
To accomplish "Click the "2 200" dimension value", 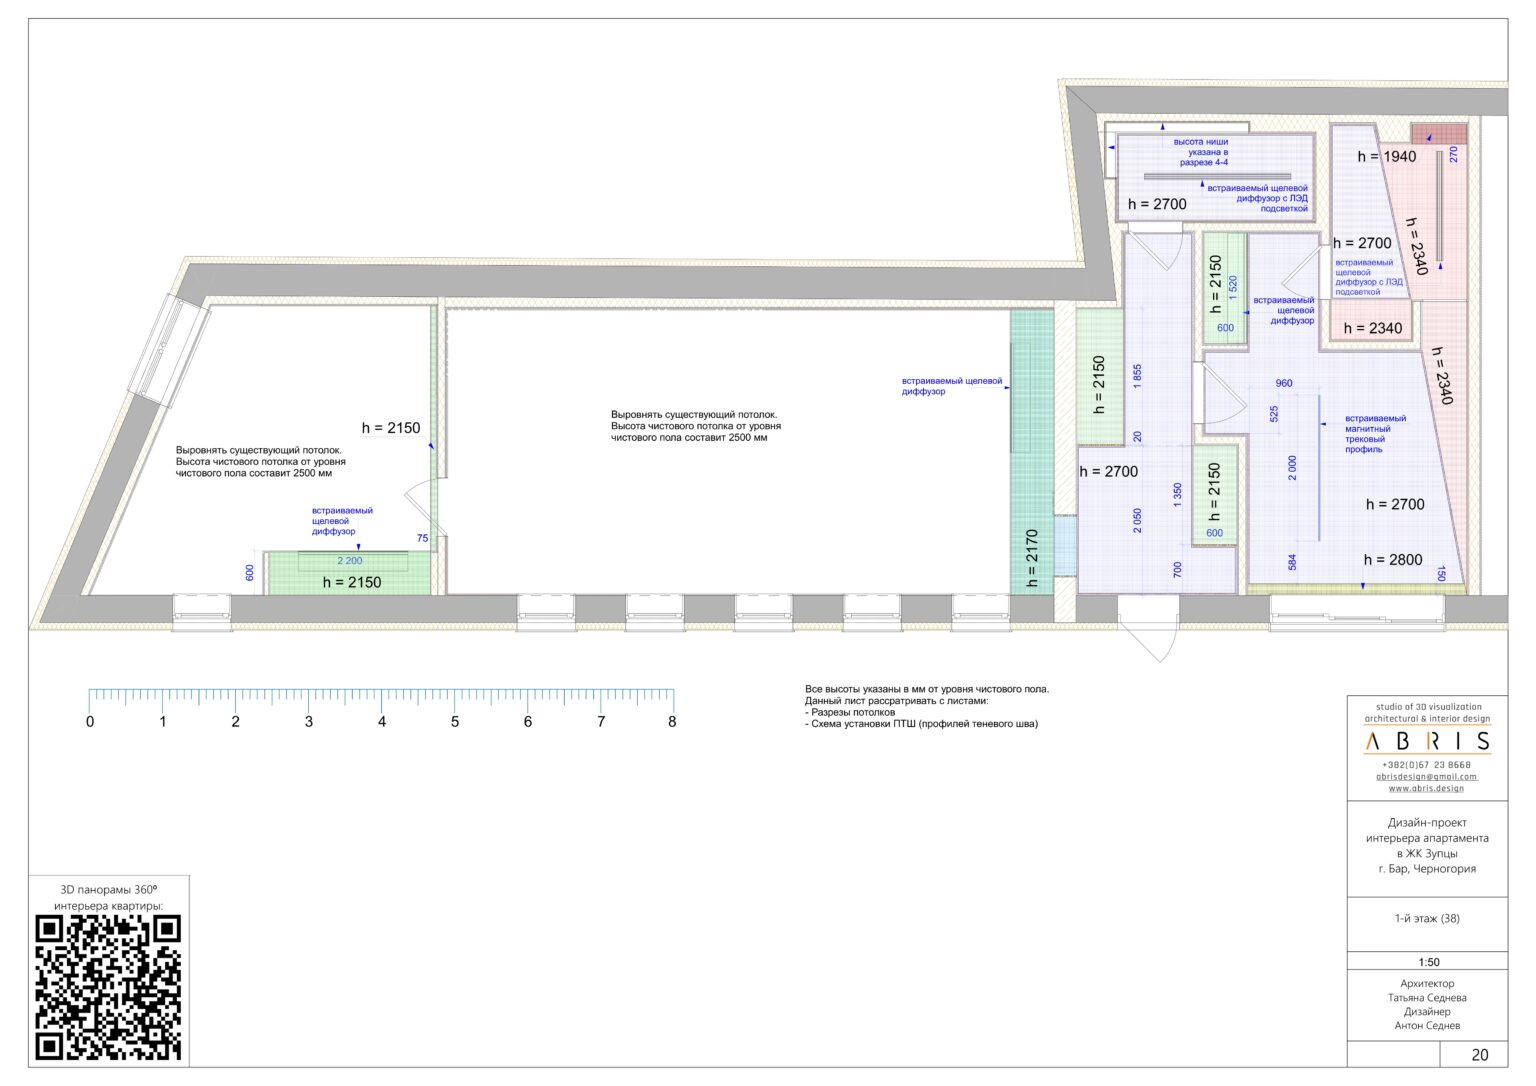I will (x=350, y=561).
